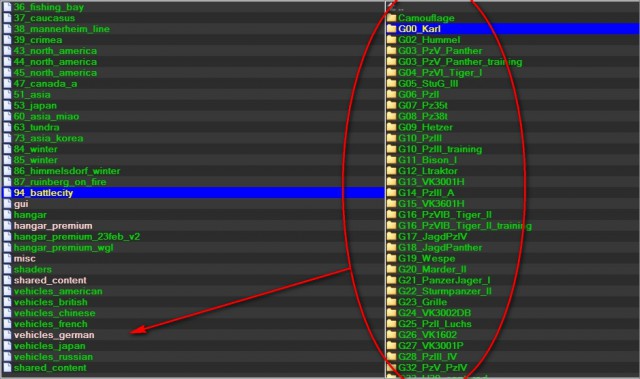This screenshot has width=640, height=379.
Task: Pick the 73_asia_korea file
Action: coord(48,138)
